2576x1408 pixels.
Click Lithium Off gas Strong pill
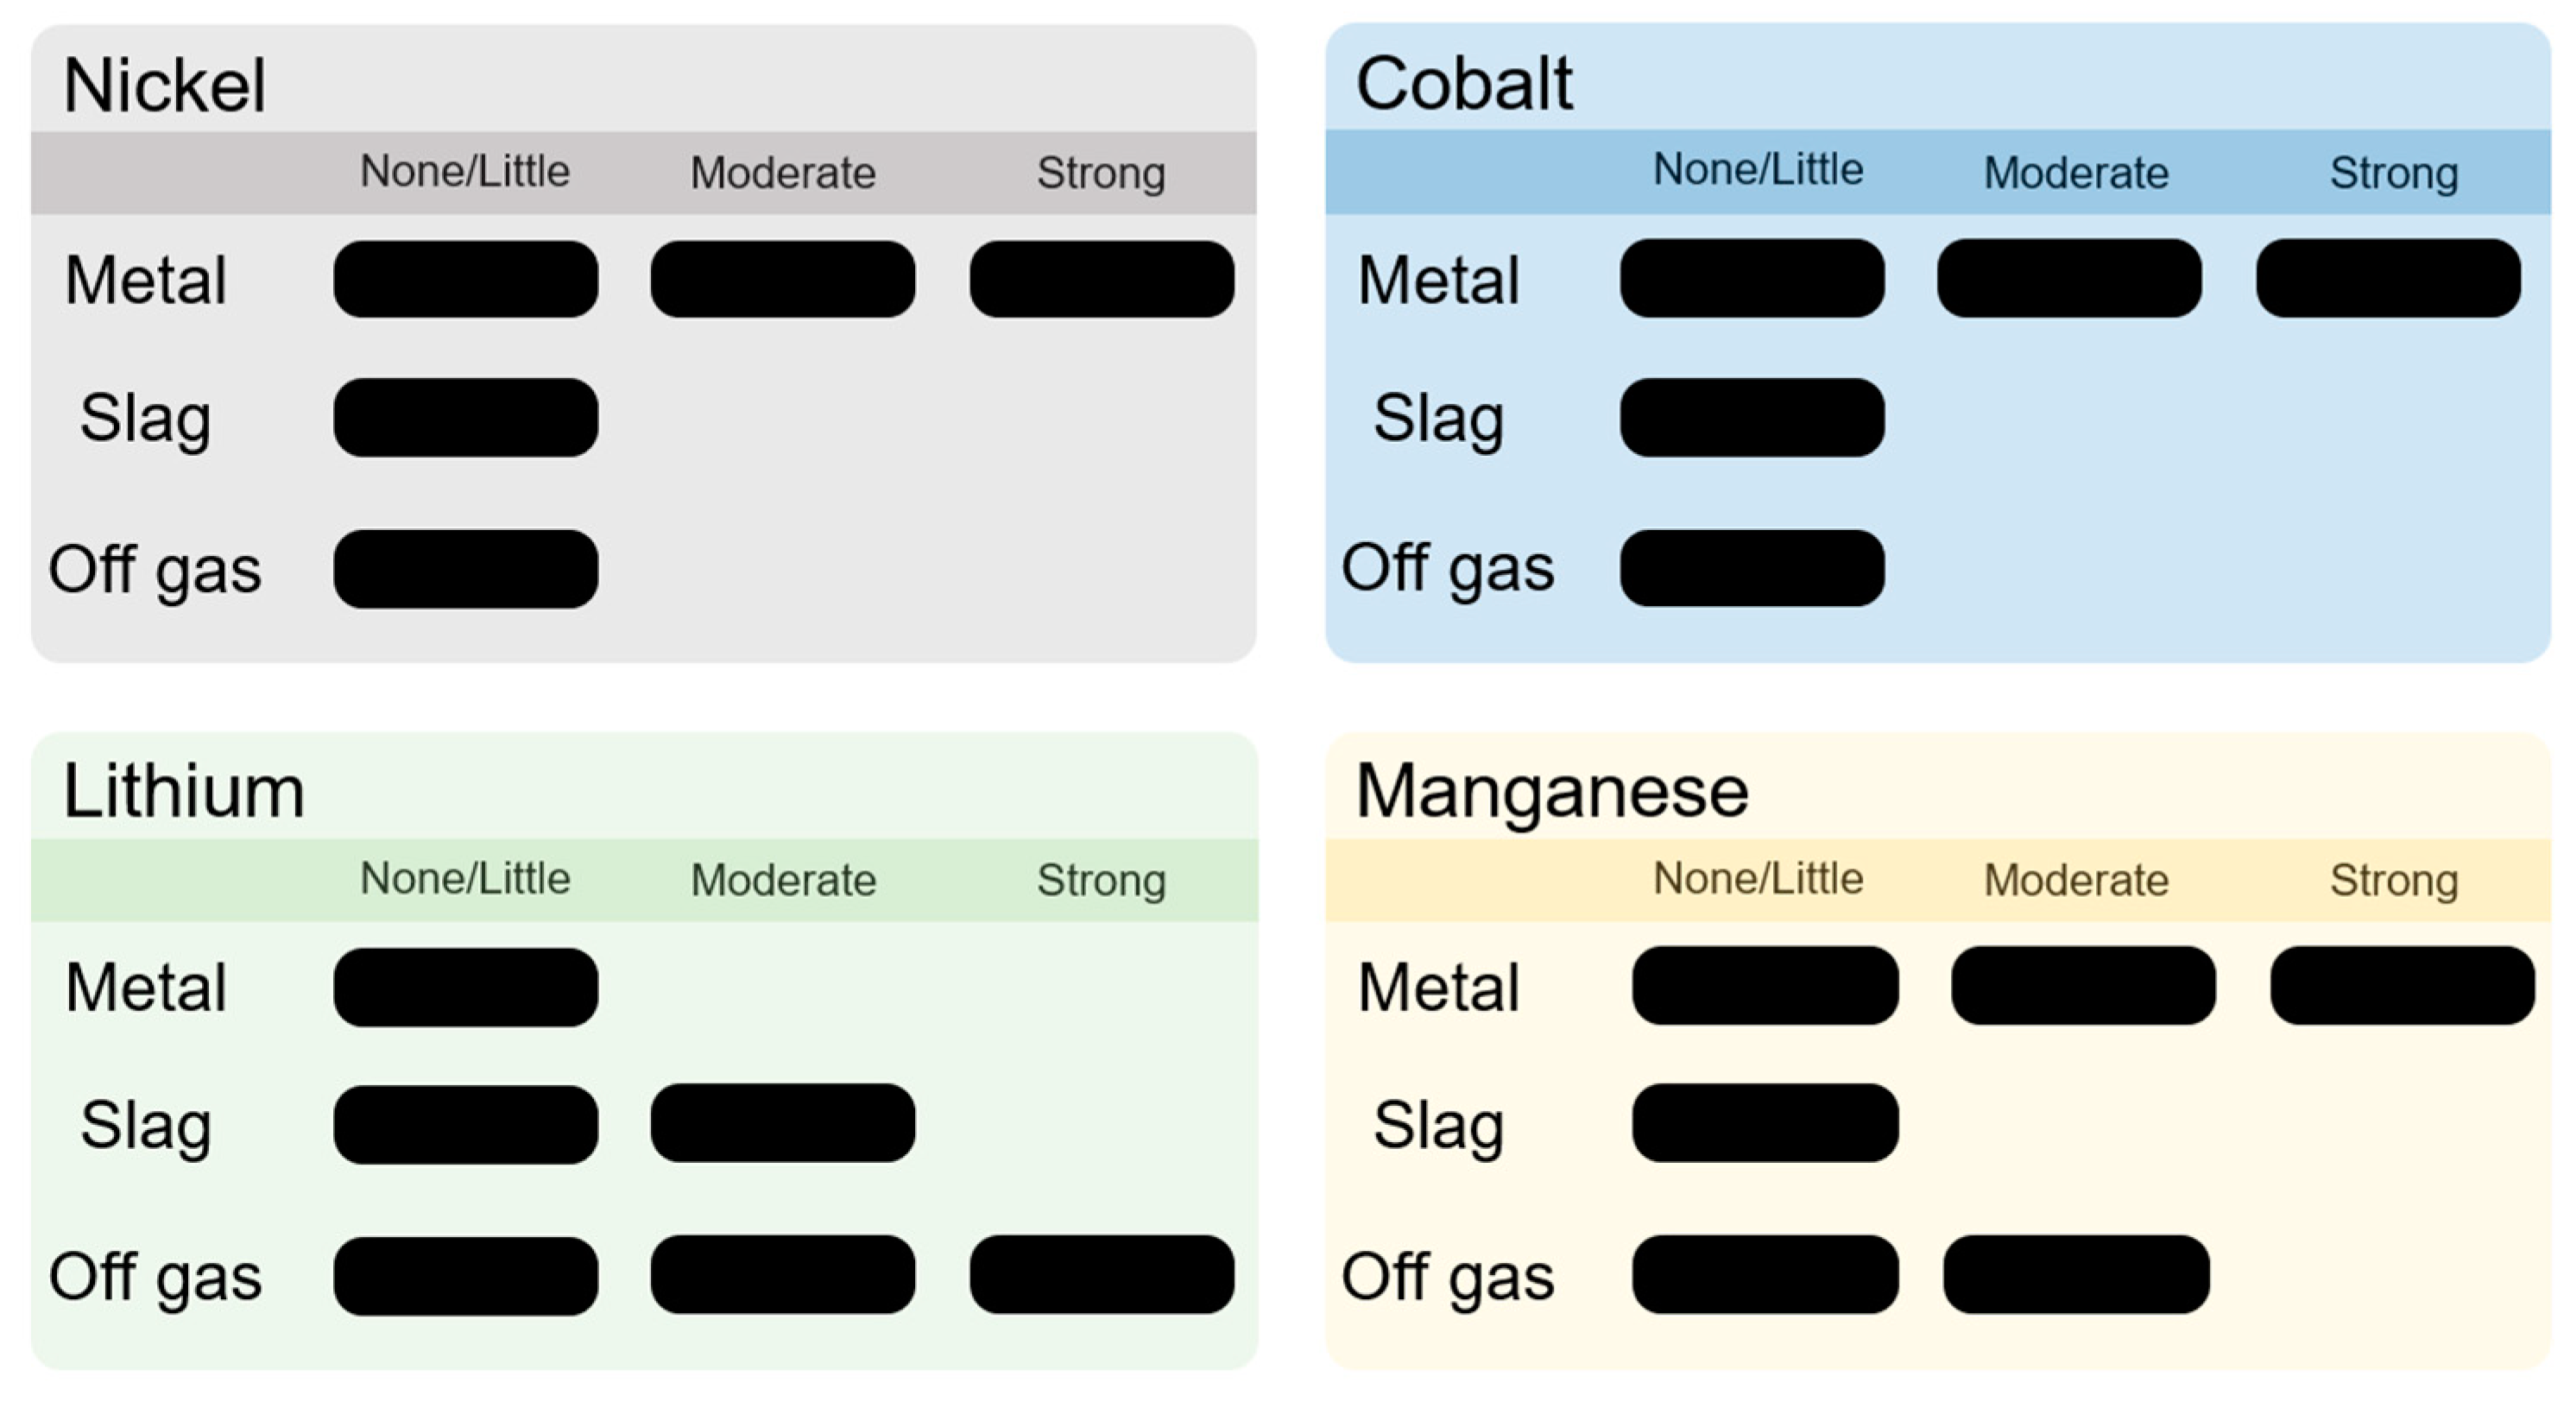(x=1101, y=1274)
